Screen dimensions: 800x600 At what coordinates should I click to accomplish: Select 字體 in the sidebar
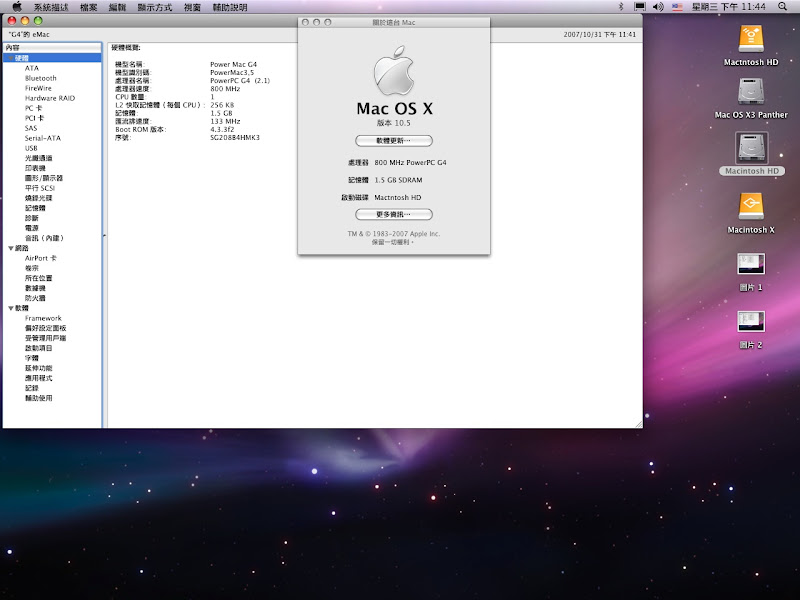32,358
